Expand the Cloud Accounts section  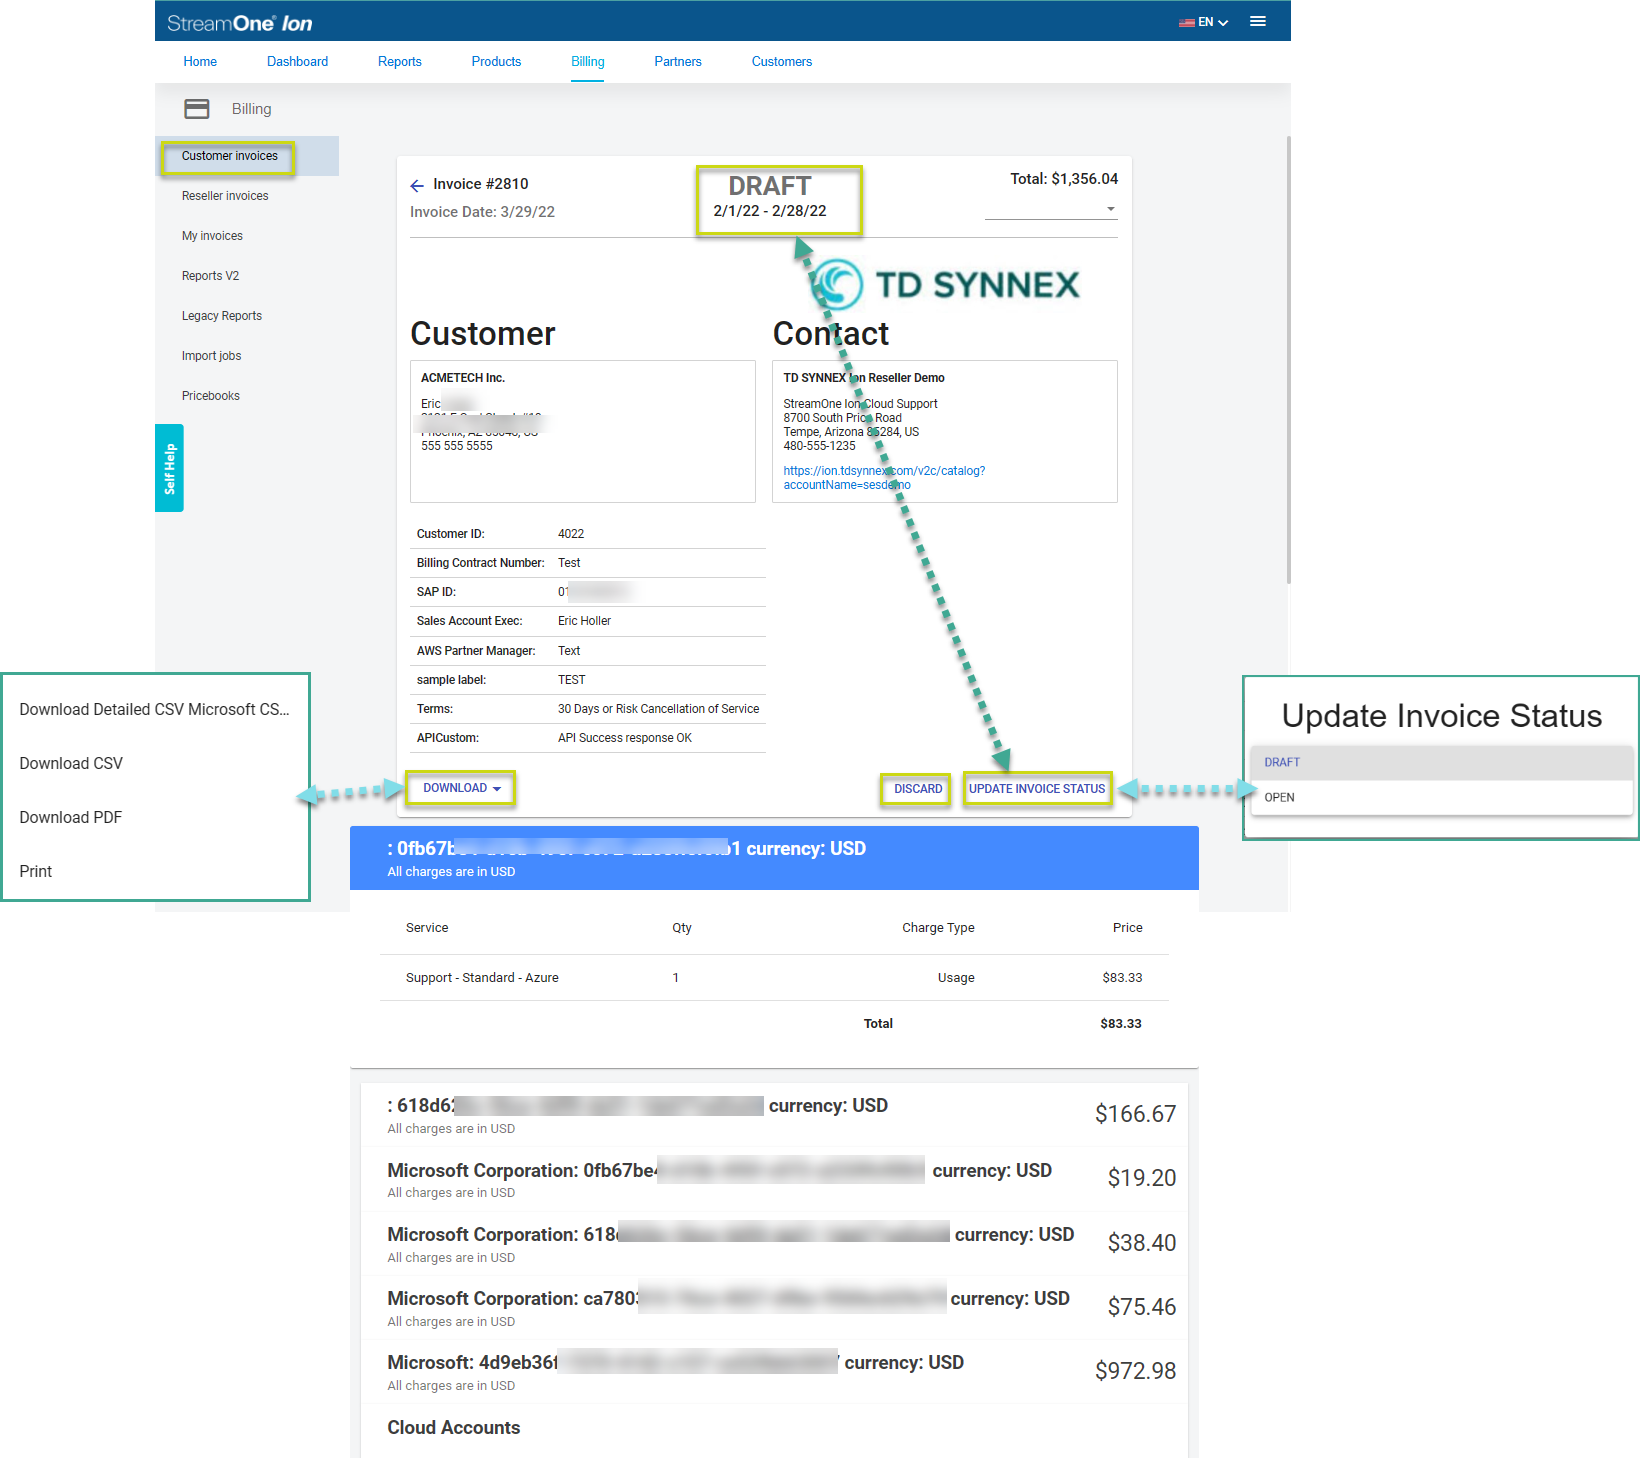coord(774,1428)
